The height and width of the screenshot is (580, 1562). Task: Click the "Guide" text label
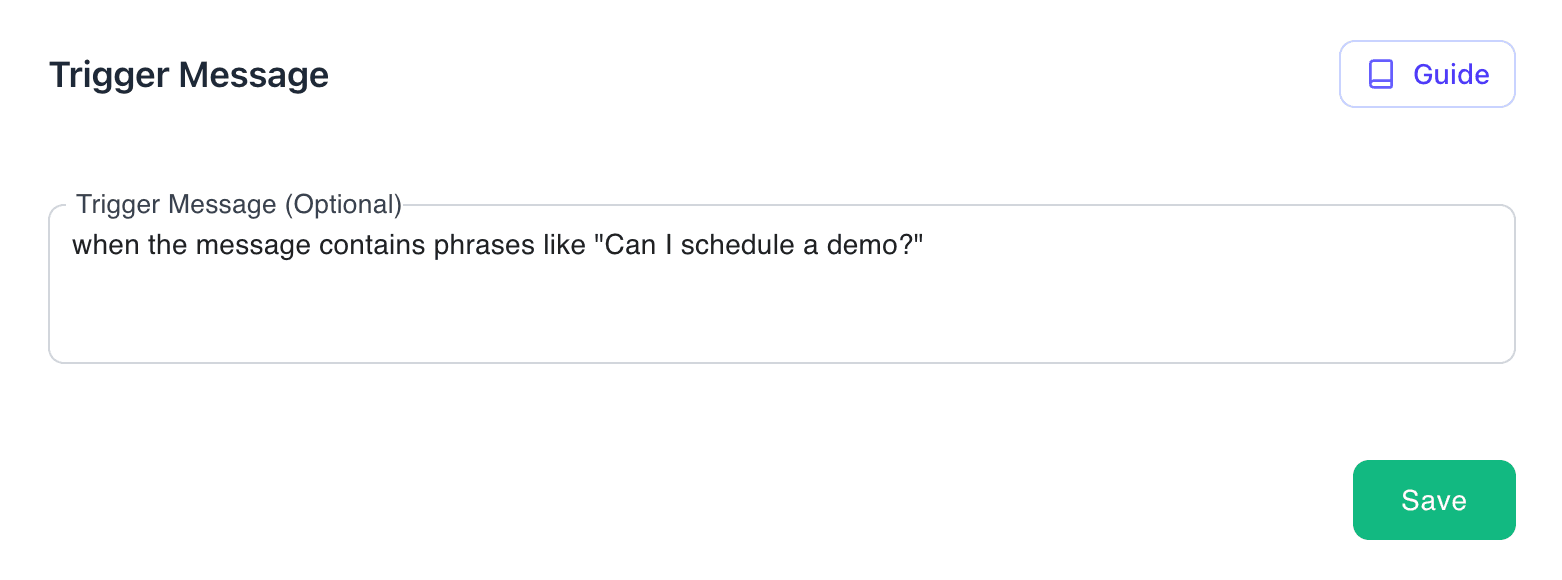click(x=1451, y=74)
